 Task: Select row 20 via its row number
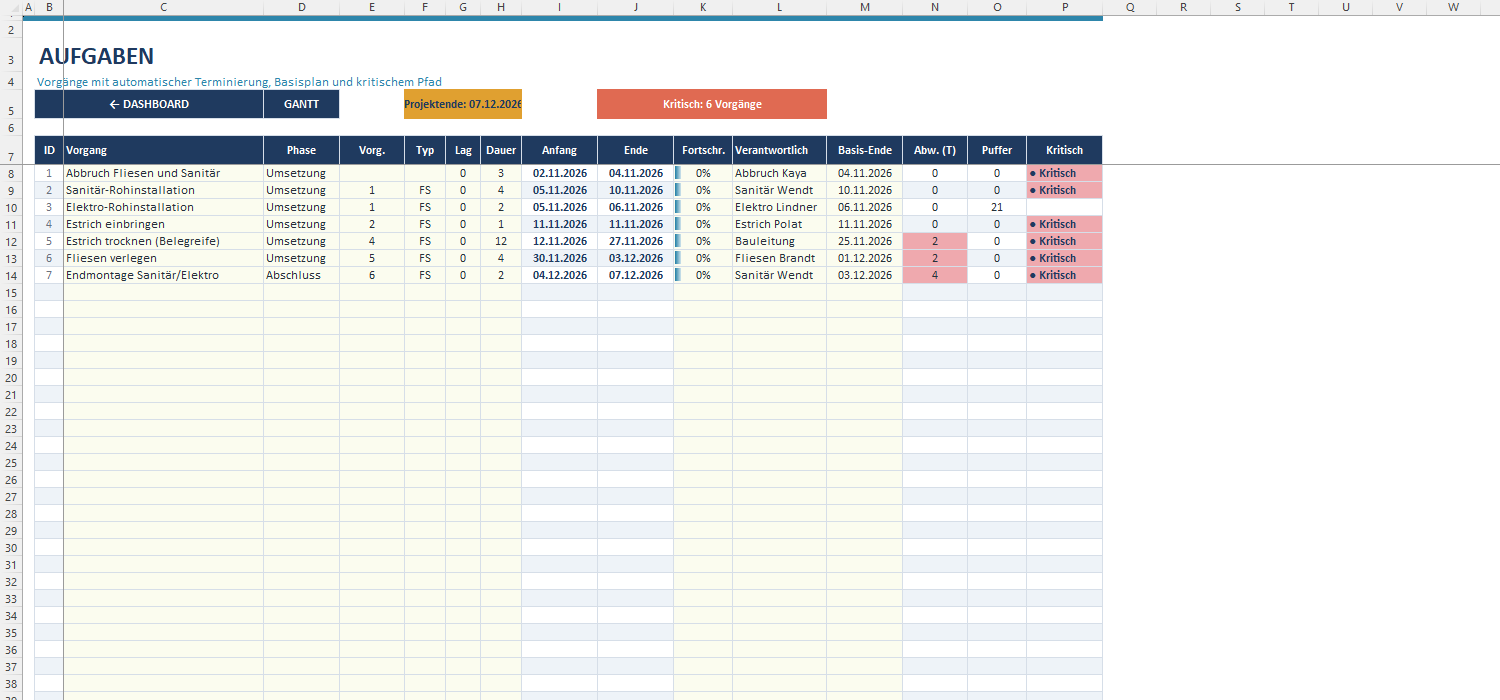tap(11, 377)
